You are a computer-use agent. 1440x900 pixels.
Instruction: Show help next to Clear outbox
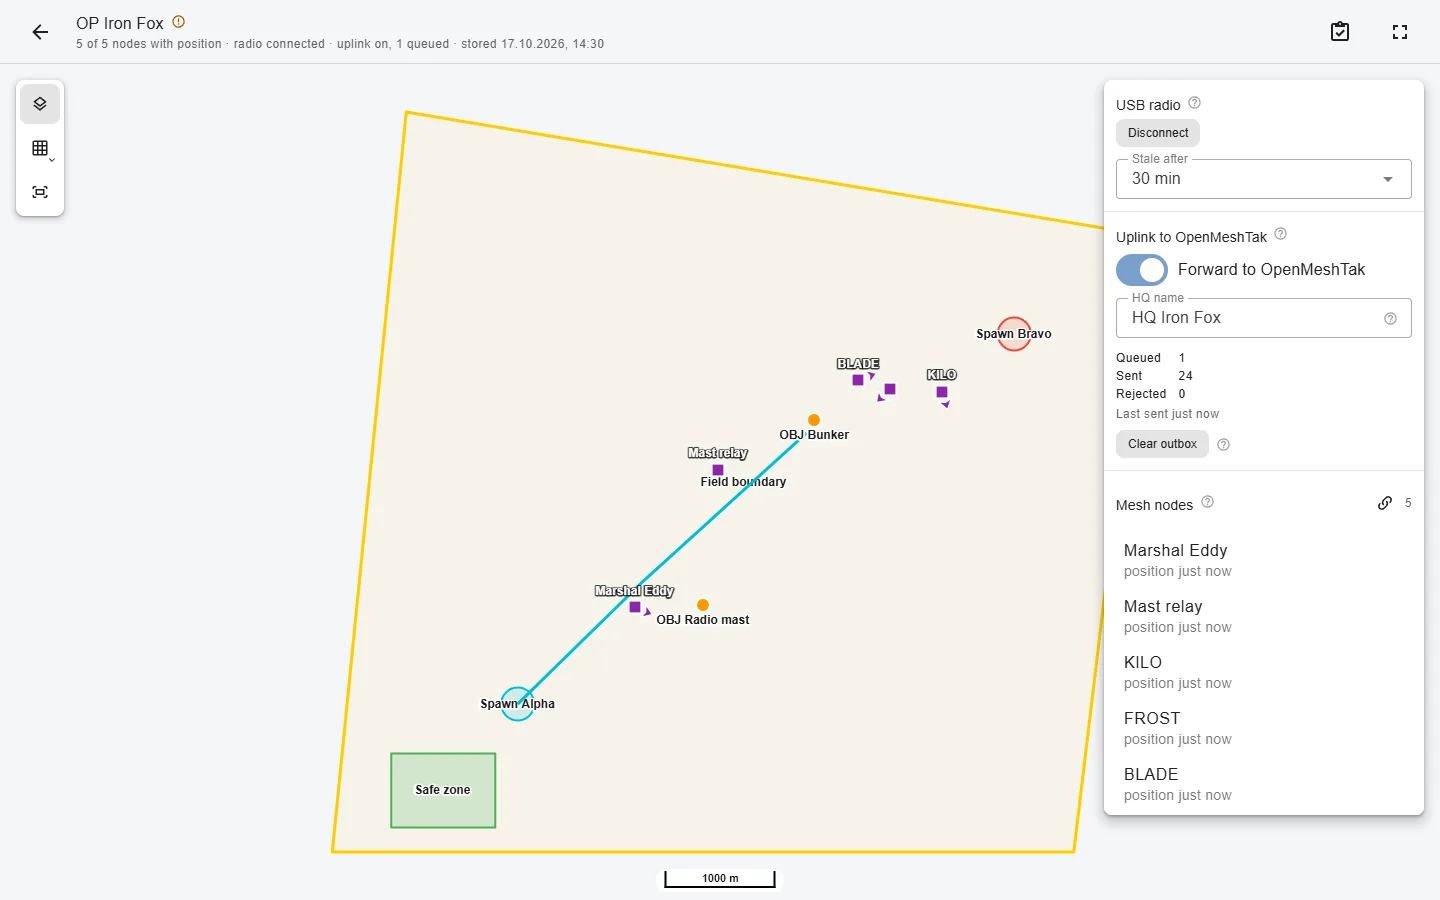1223,445
